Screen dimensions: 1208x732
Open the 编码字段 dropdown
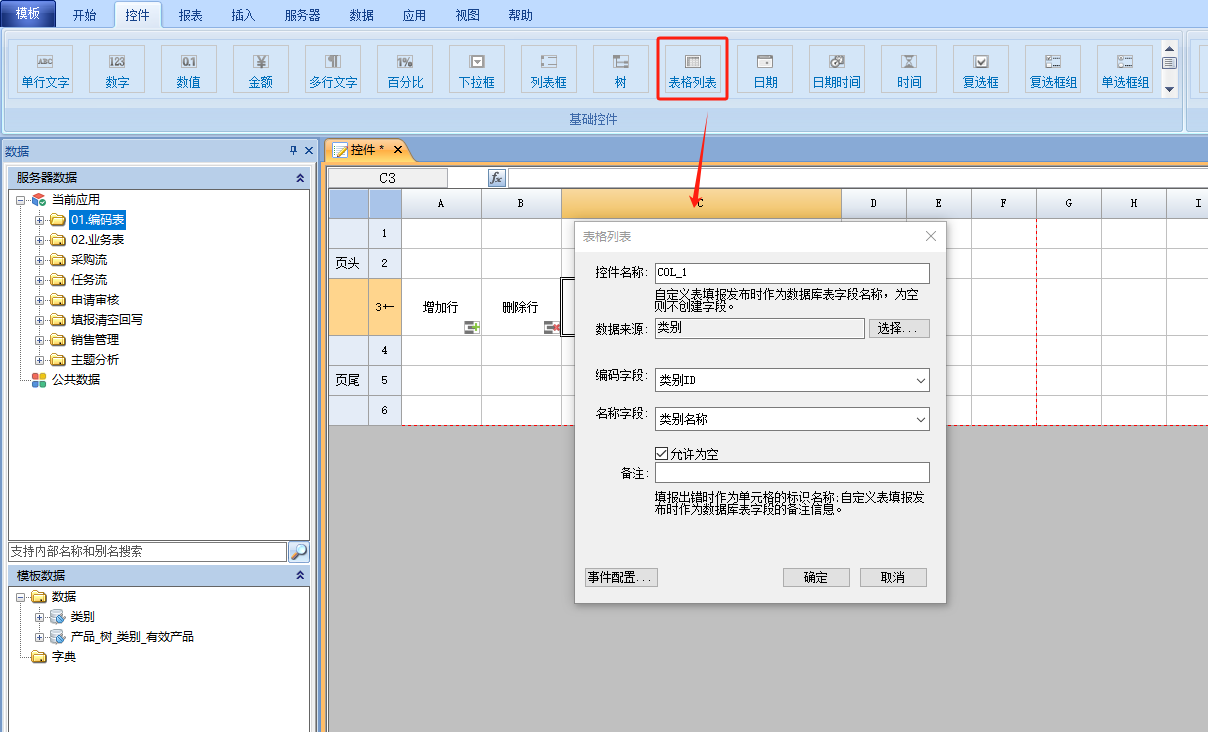[920, 381]
